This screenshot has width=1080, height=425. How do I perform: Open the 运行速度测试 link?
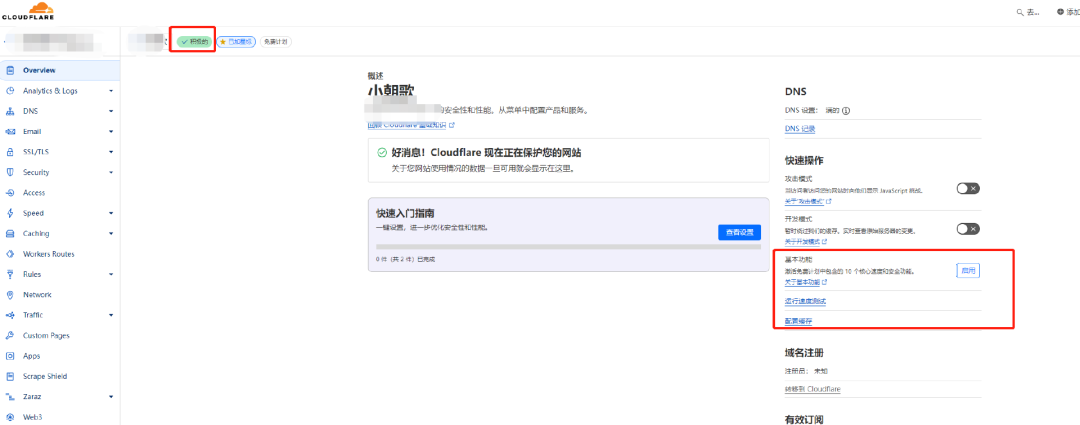(x=805, y=302)
